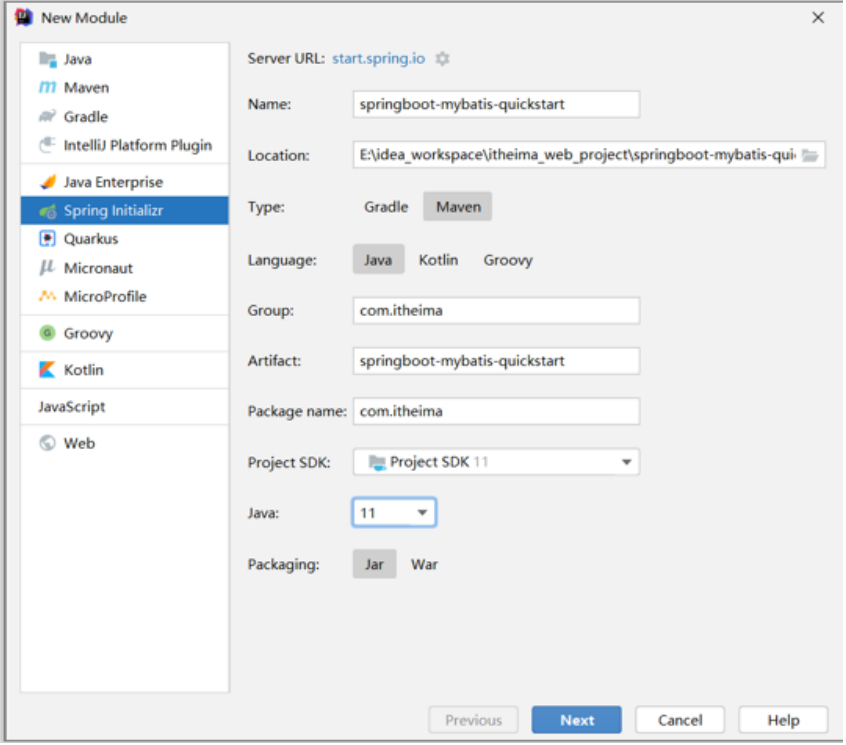Screen dimensions: 846x745
Task: Select JavaScript module type
Action: (125, 407)
